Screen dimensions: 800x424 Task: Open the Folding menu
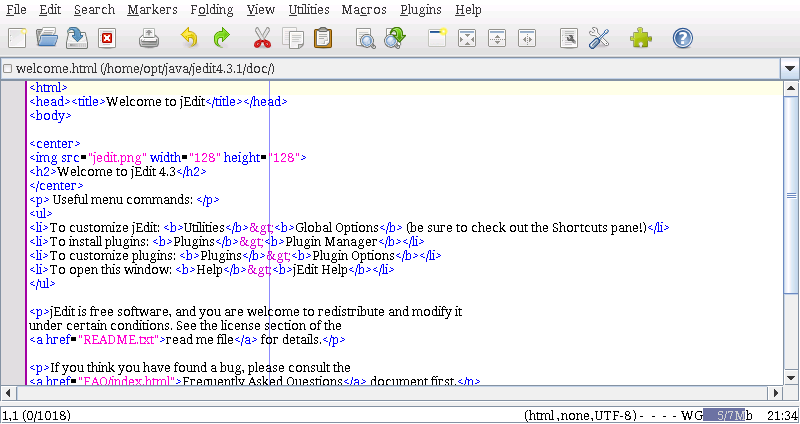point(211,10)
